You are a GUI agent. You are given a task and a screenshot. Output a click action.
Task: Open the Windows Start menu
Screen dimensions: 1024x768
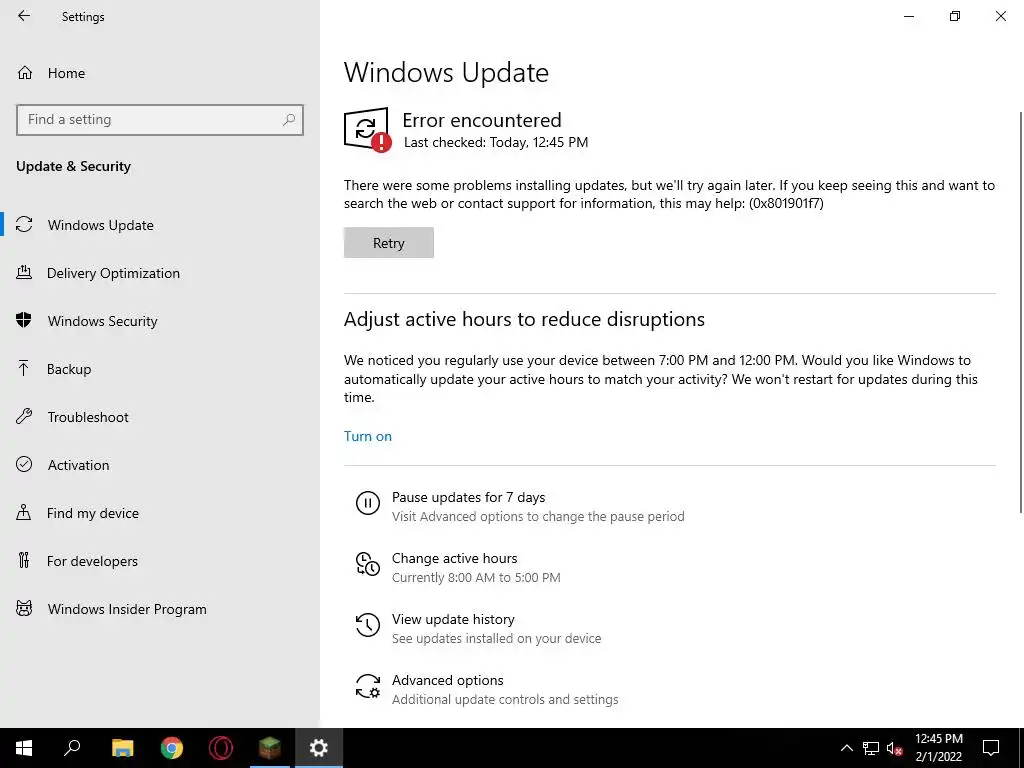click(24, 748)
